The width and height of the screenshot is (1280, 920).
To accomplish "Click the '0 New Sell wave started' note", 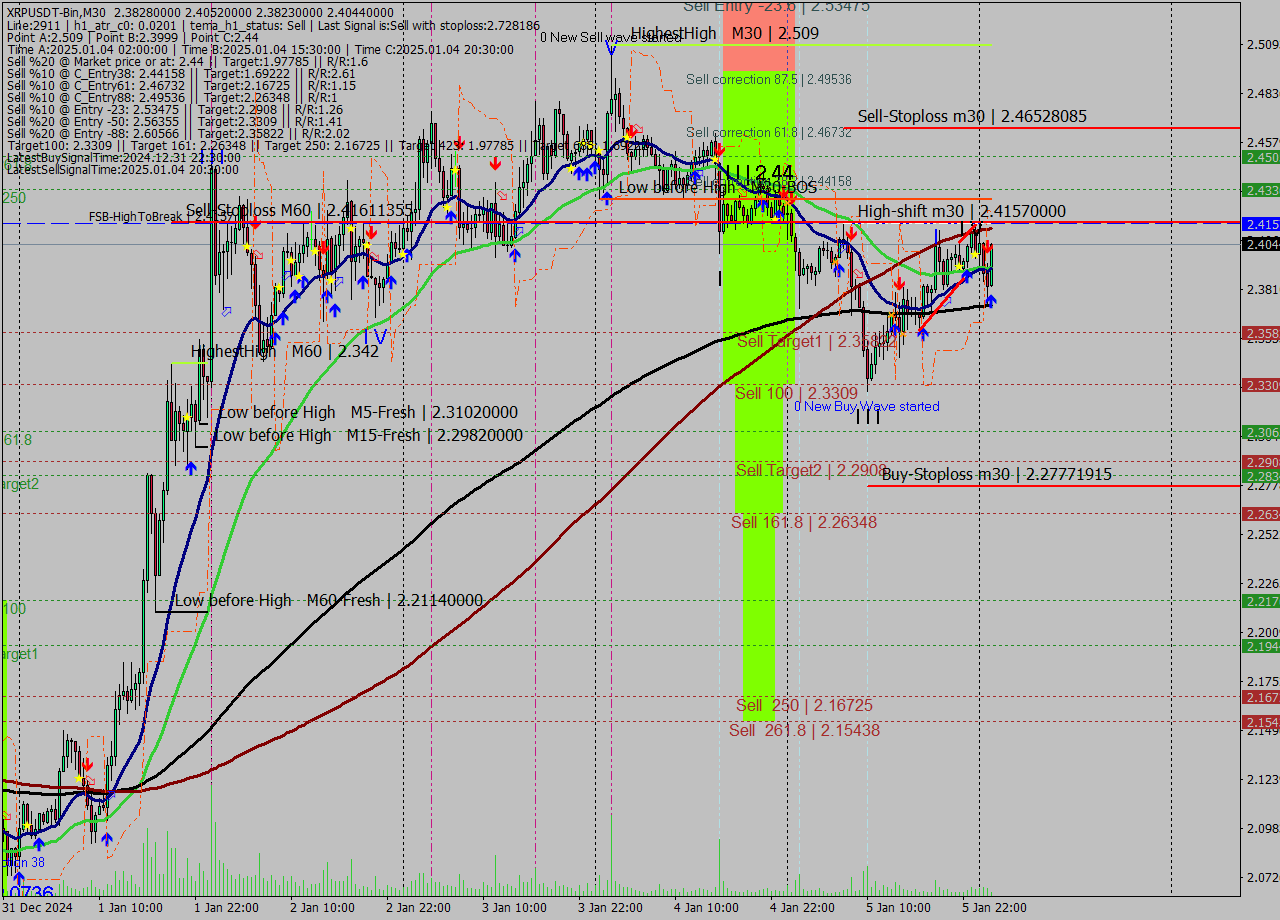I will coord(611,38).
